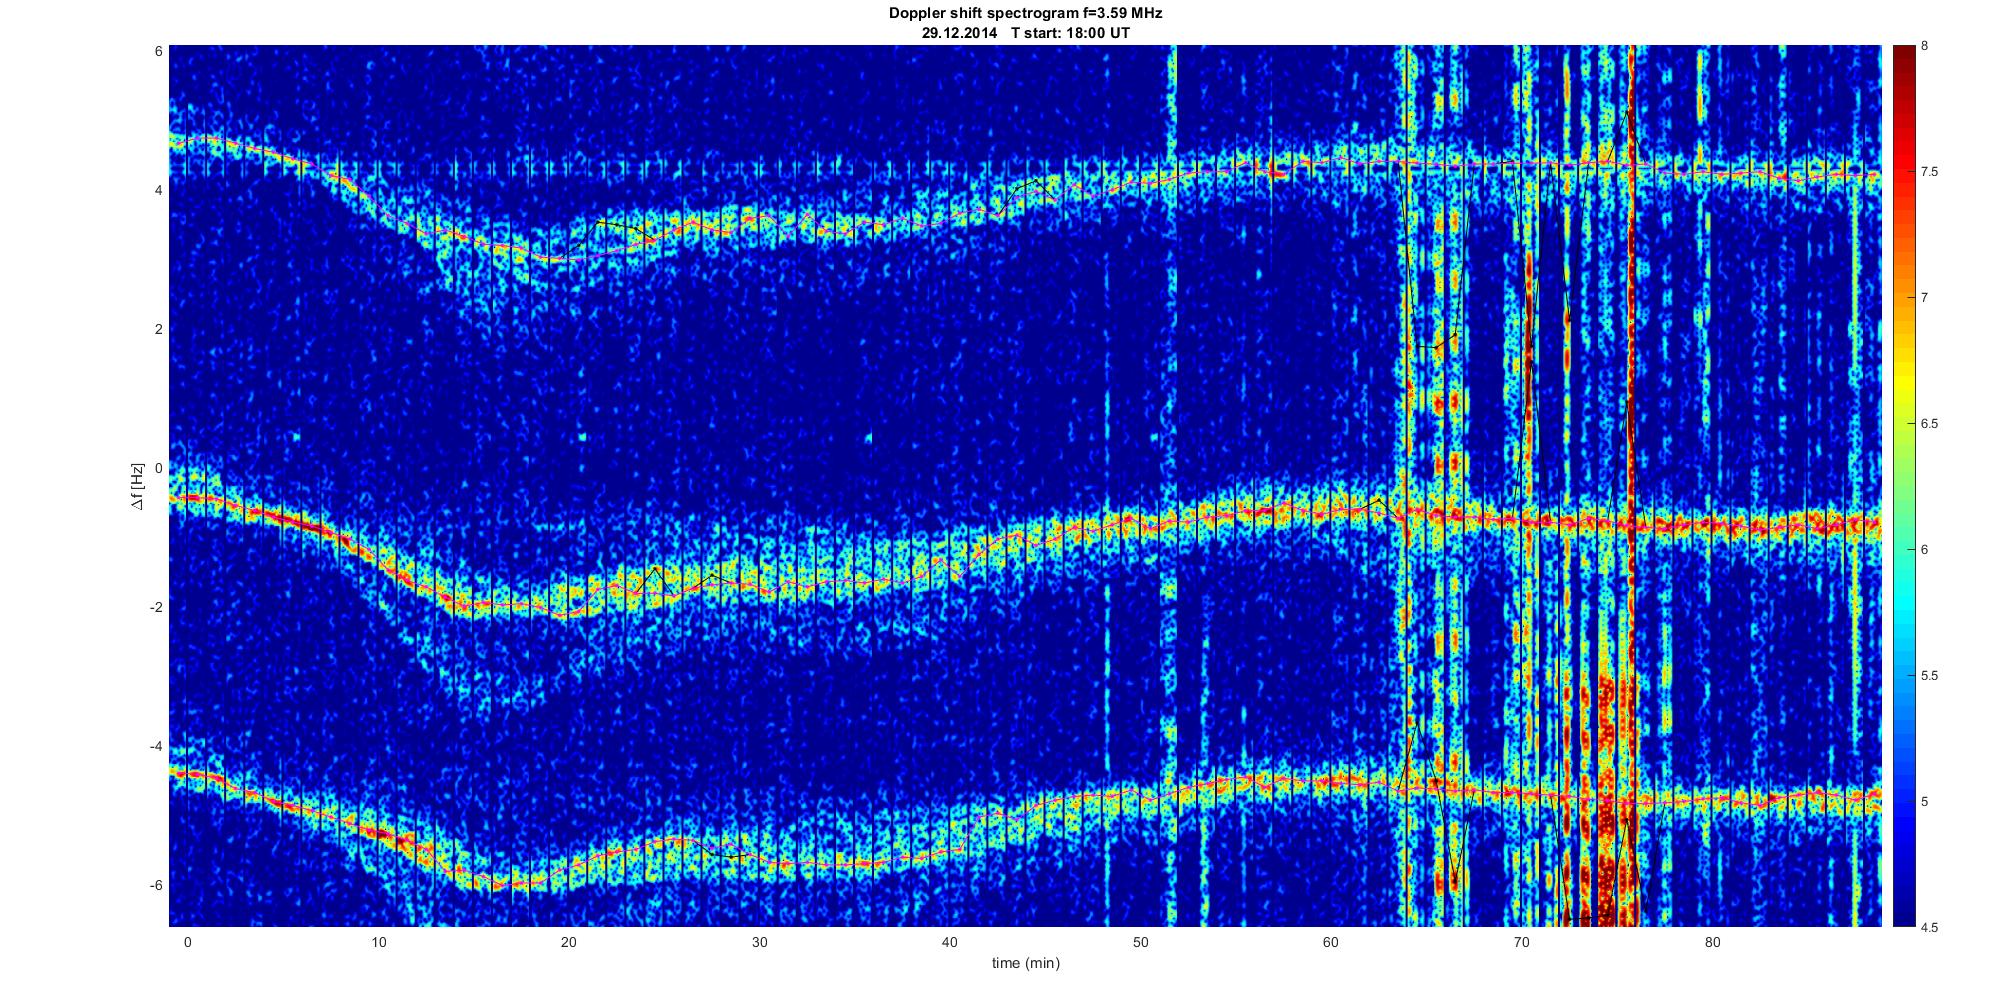Click the x-axis tick label "50"
The width and height of the screenshot is (2000, 995).
click(1140, 942)
